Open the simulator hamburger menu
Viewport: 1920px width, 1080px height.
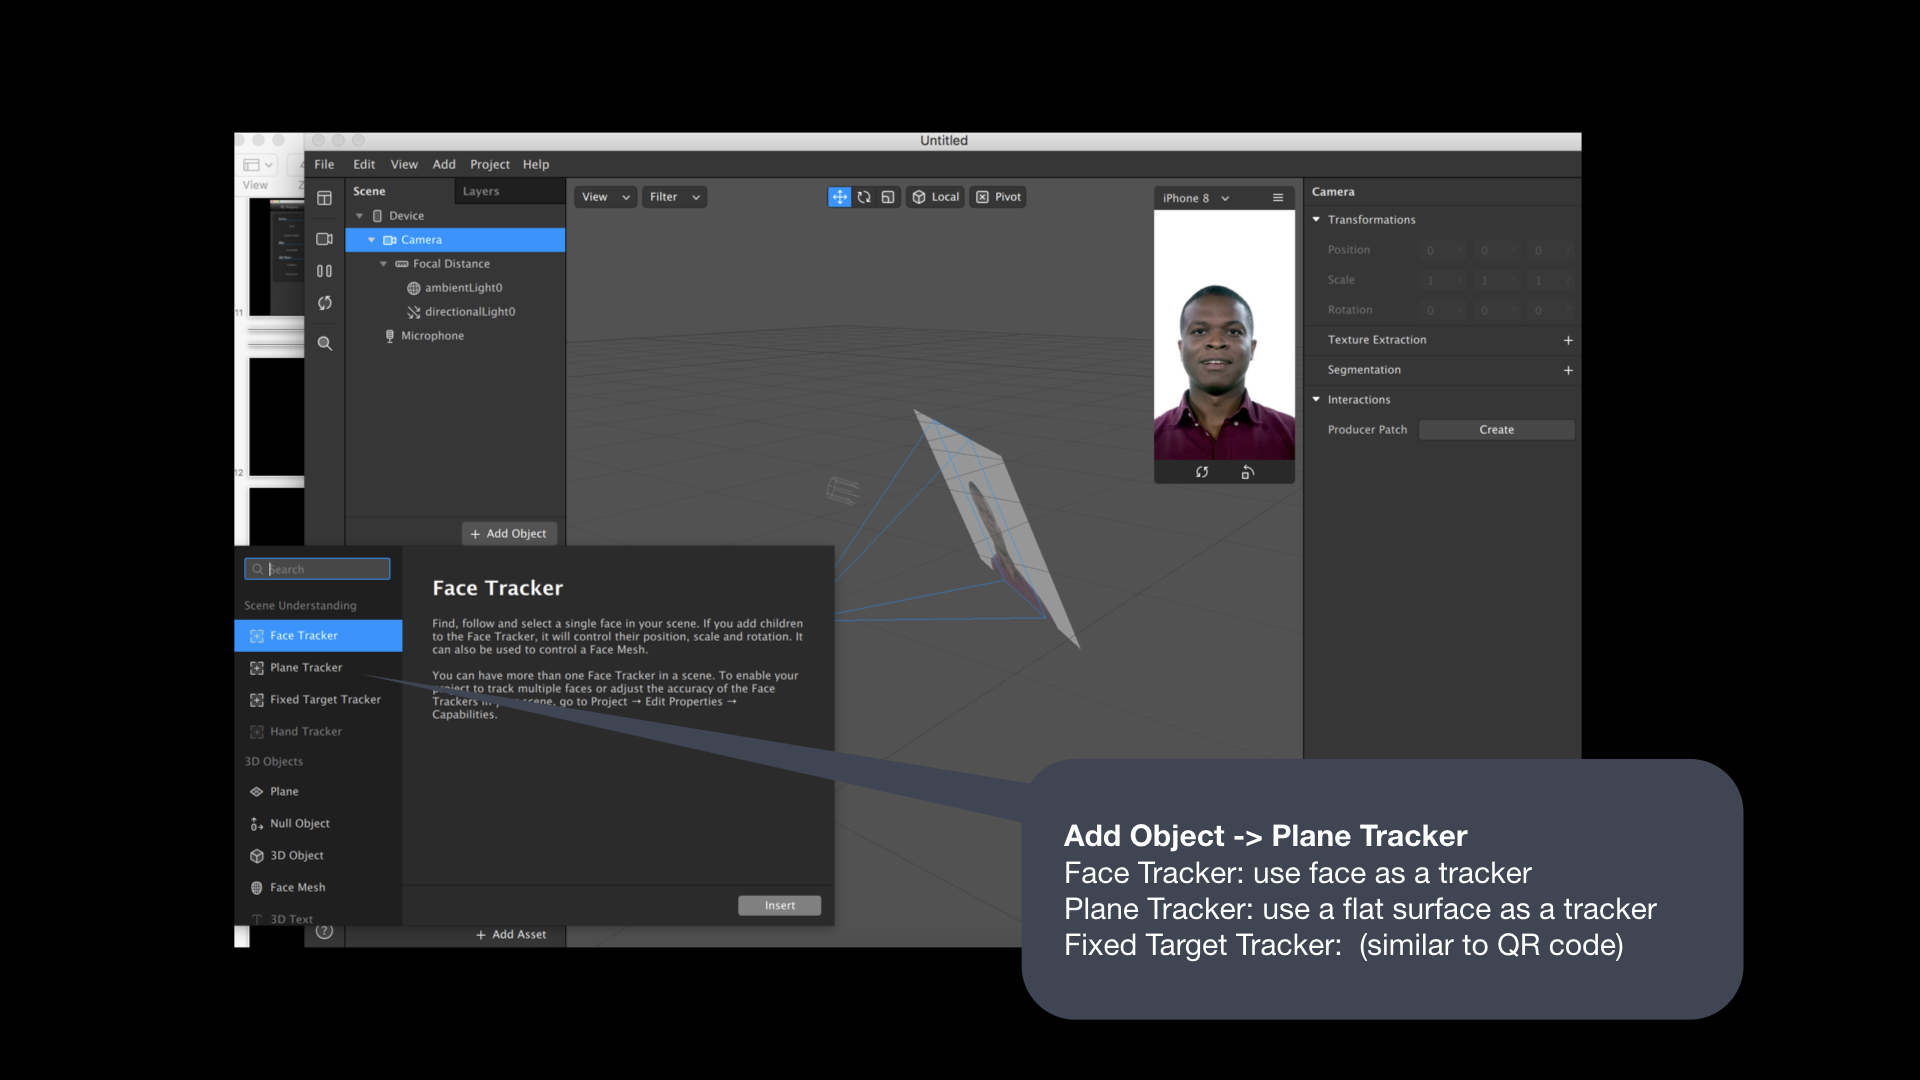[x=1277, y=198]
